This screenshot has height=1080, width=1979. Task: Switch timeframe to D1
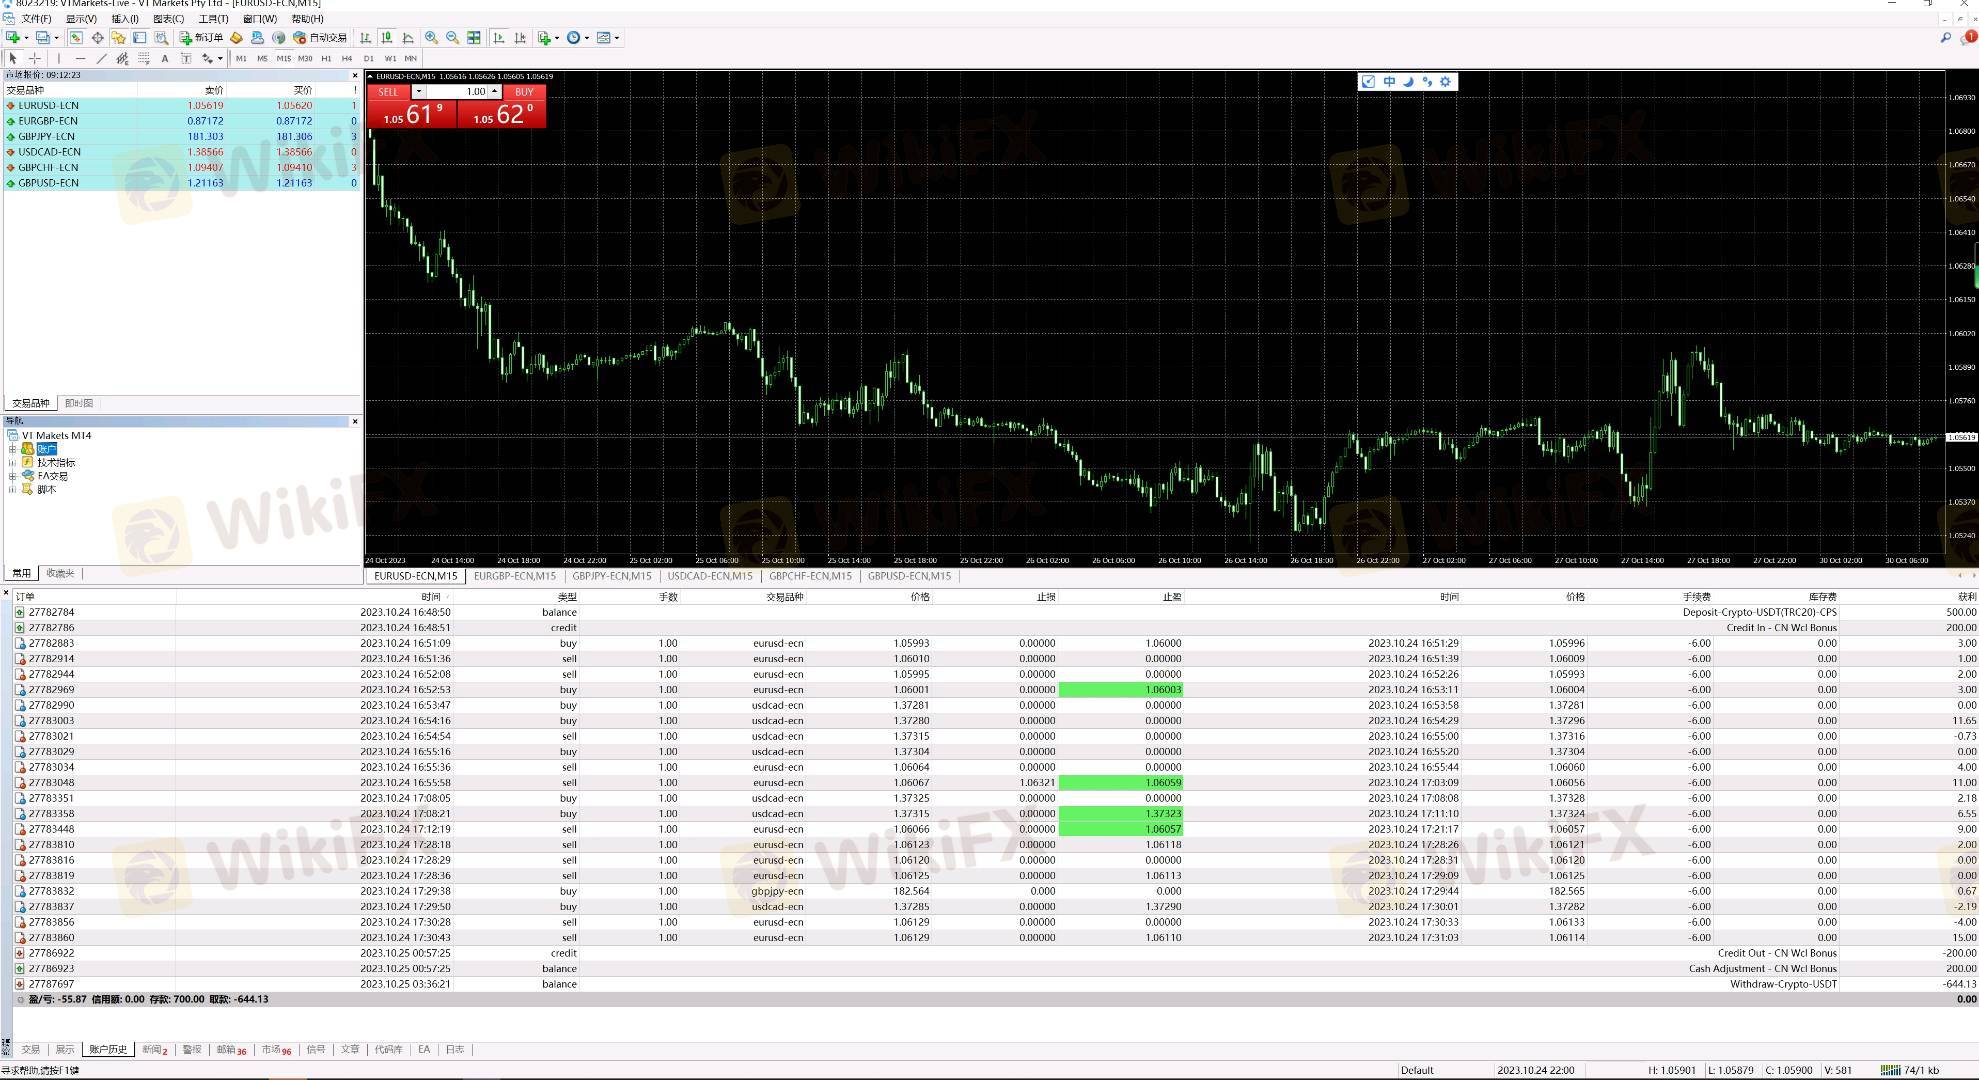click(x=369, y=59)
